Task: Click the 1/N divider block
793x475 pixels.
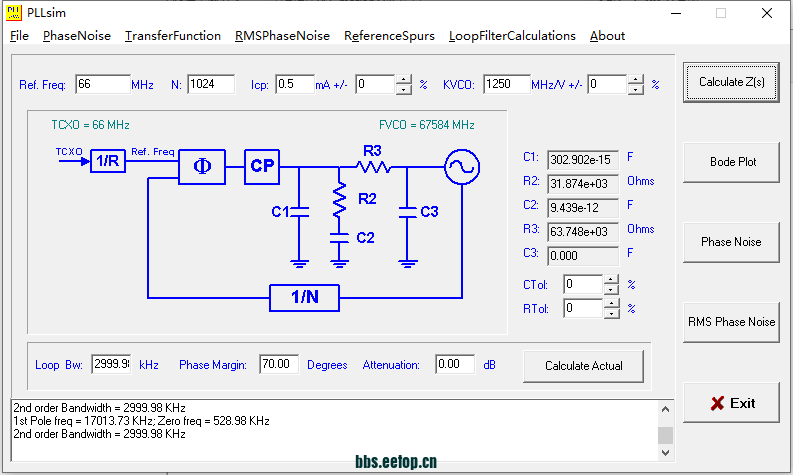Action: point(304,297)
